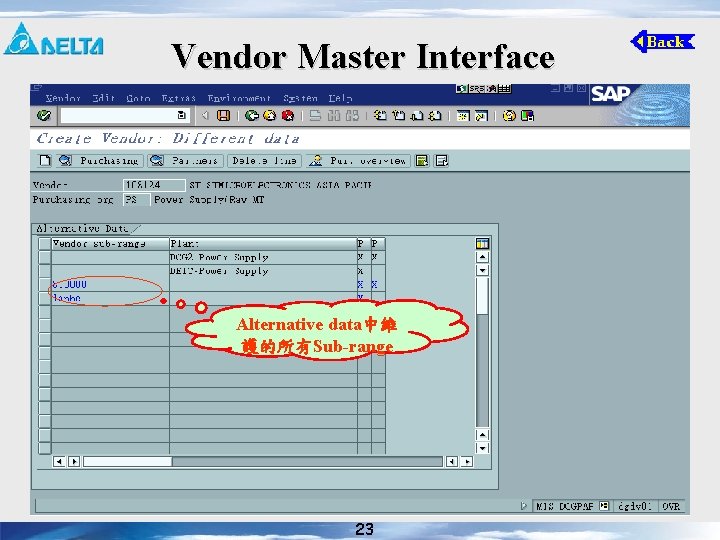Image resolution: width=720 pixels, height=540 pixels.
Task: Click the MIS DCGPAF status bar entry
Action: 565,506
